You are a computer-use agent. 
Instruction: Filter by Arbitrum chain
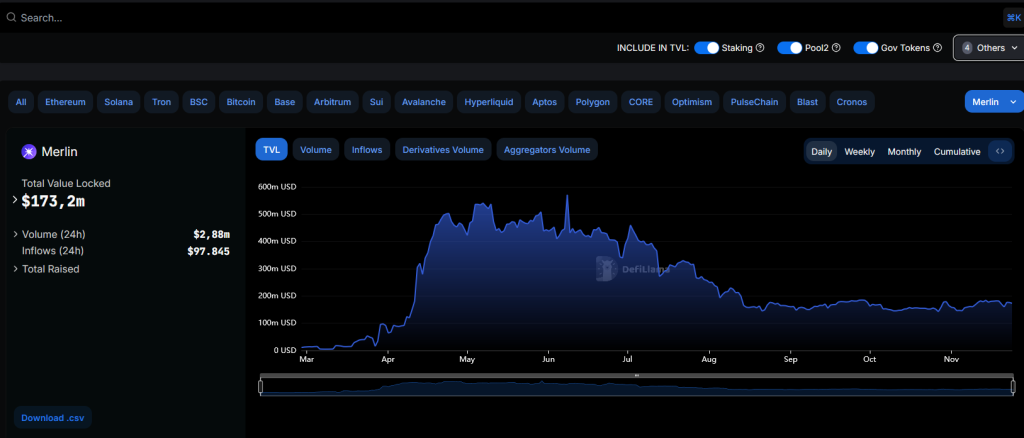[x=332, y=102]
